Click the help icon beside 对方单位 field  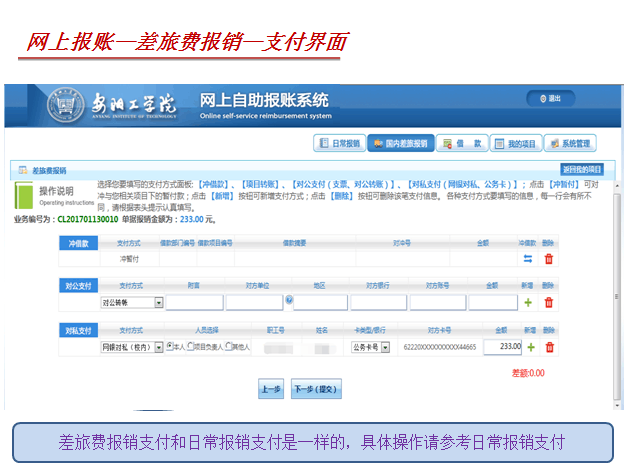(x=289, y=300)
